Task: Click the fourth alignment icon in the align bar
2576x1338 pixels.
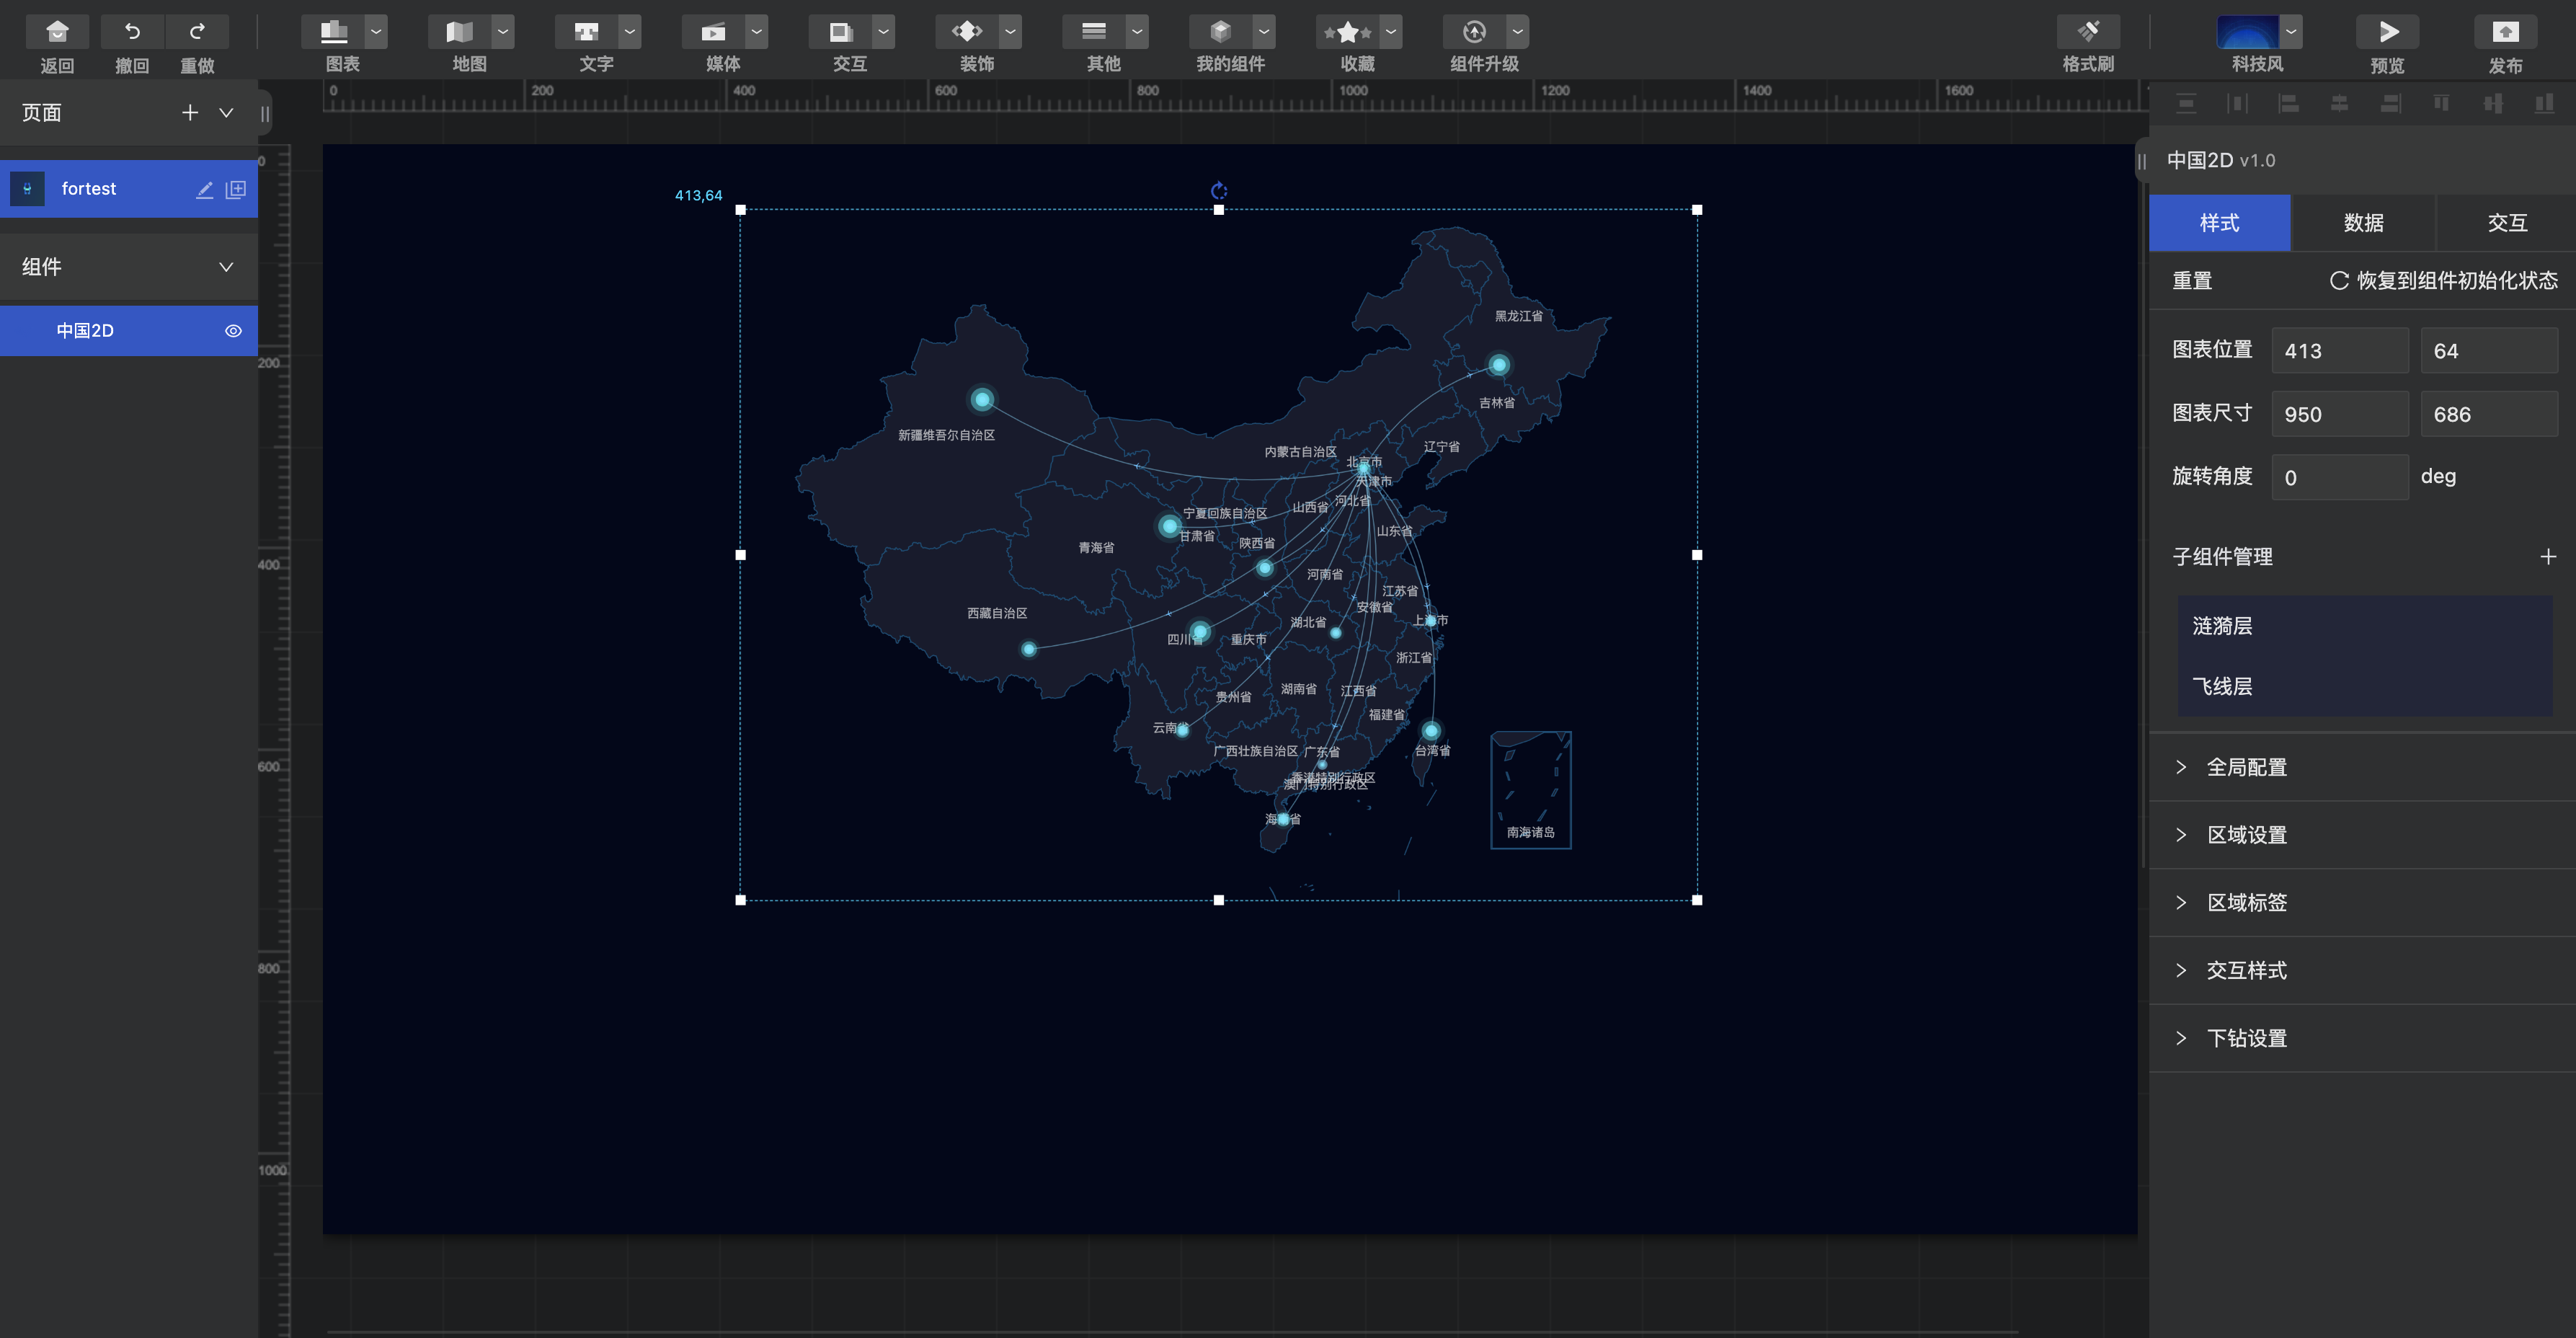Action: pos(2340,104)
